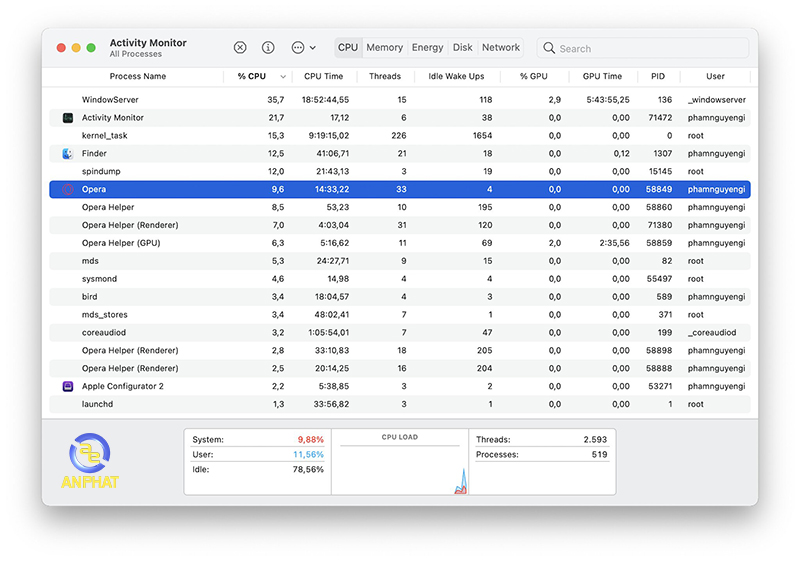
Task: Select Opera Helper (Renderer) with PID 58898
Action: point(130,350)
